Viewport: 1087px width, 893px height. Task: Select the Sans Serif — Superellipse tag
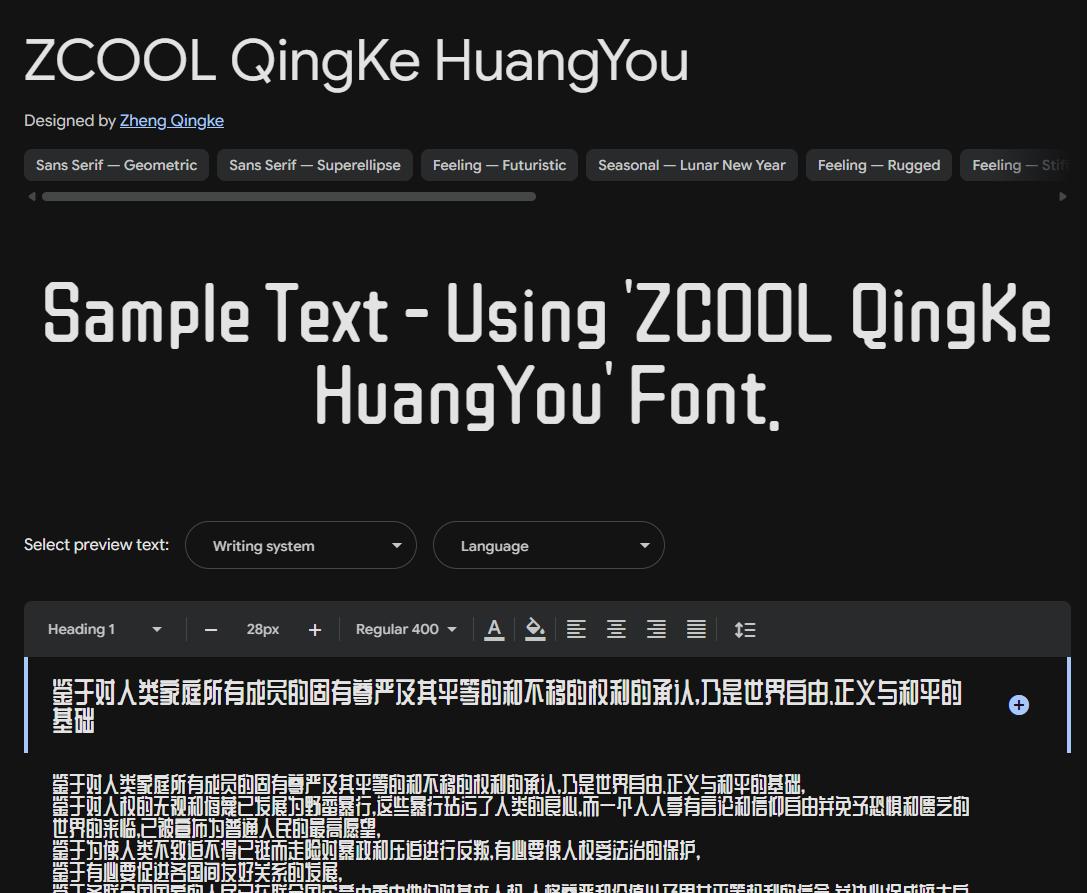pyautogui.click(x=315, y=165)
